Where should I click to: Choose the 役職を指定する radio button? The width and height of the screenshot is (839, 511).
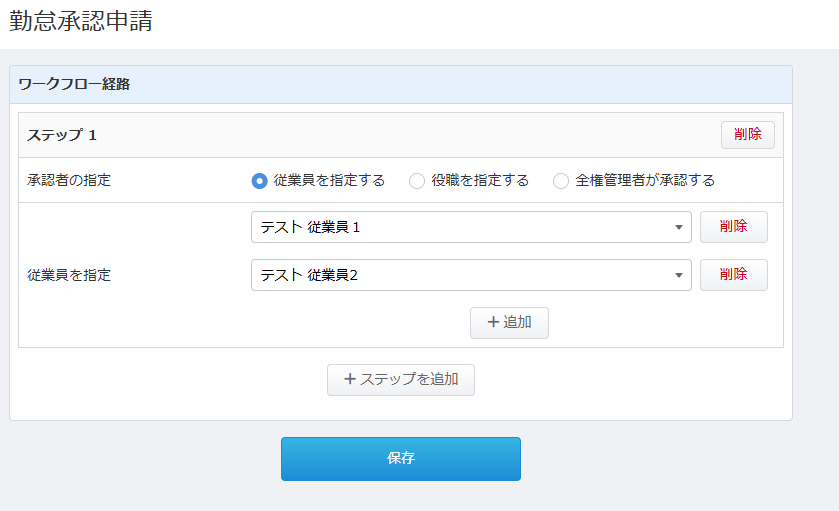417,181
